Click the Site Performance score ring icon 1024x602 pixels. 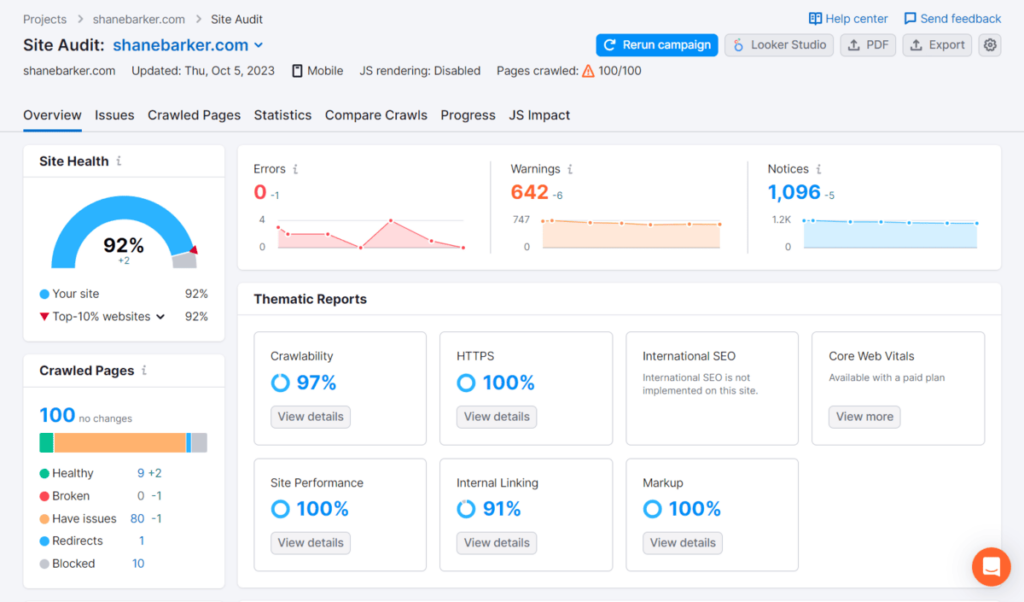(x=280, y=509)
